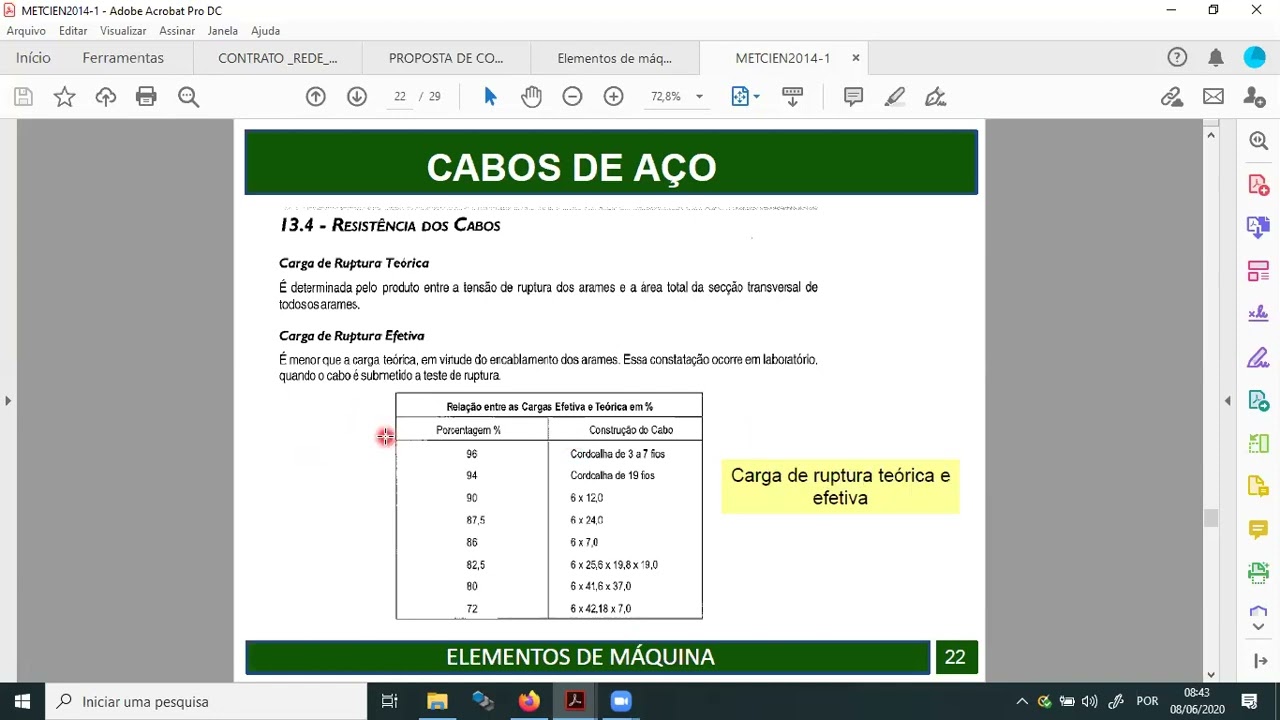
Task: Activate the hand pan tool
Action: point(531,97)
